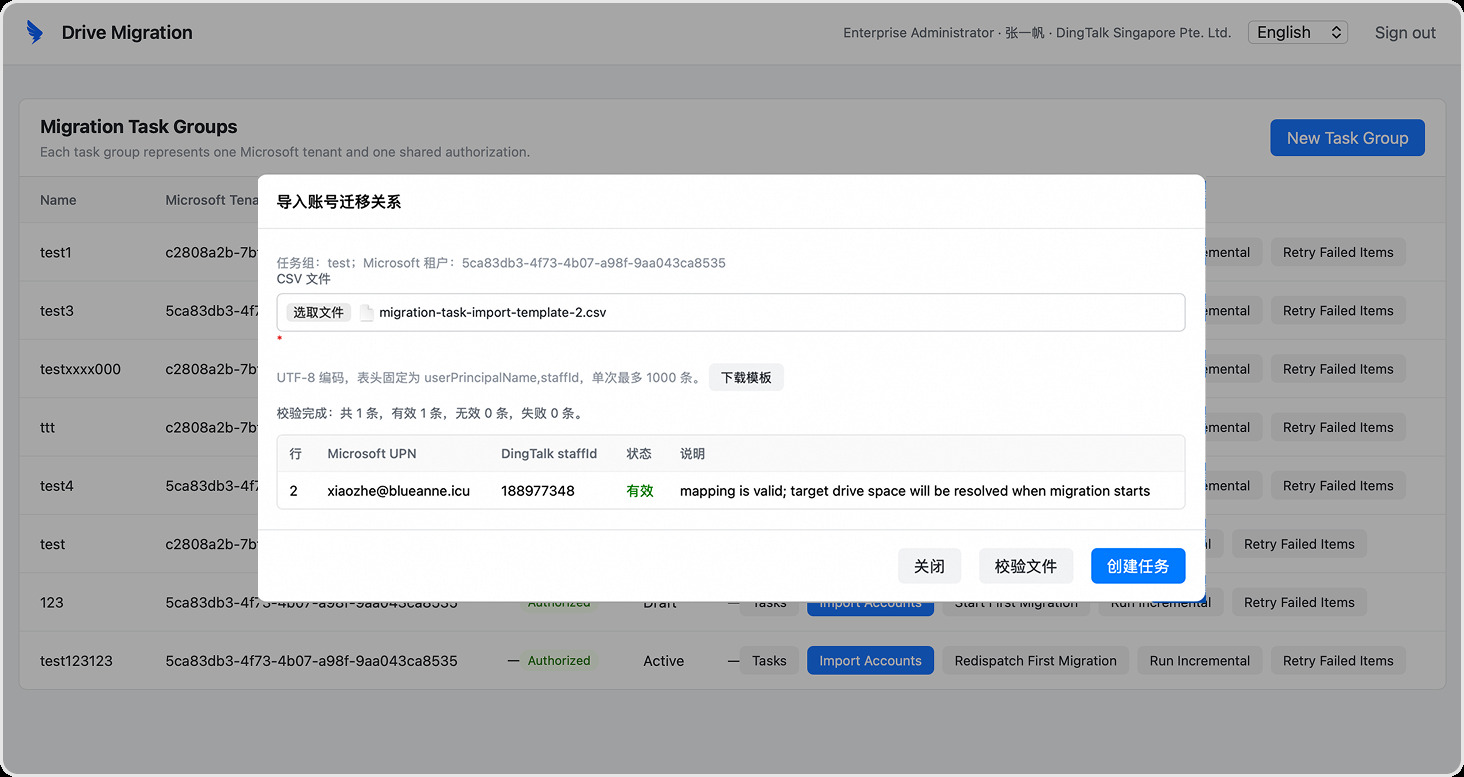The image size is (1464, 777).
Task: Click the testxxxx000 group name
Action: point(80,369)
